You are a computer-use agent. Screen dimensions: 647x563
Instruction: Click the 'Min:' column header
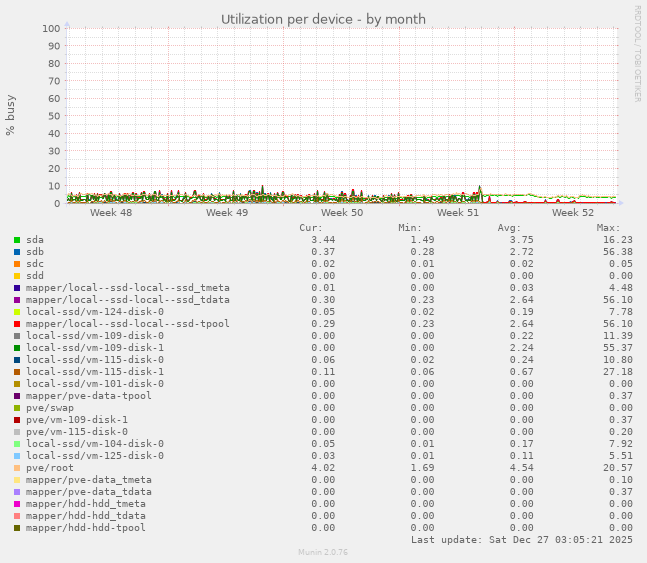(x=410, y=228)
